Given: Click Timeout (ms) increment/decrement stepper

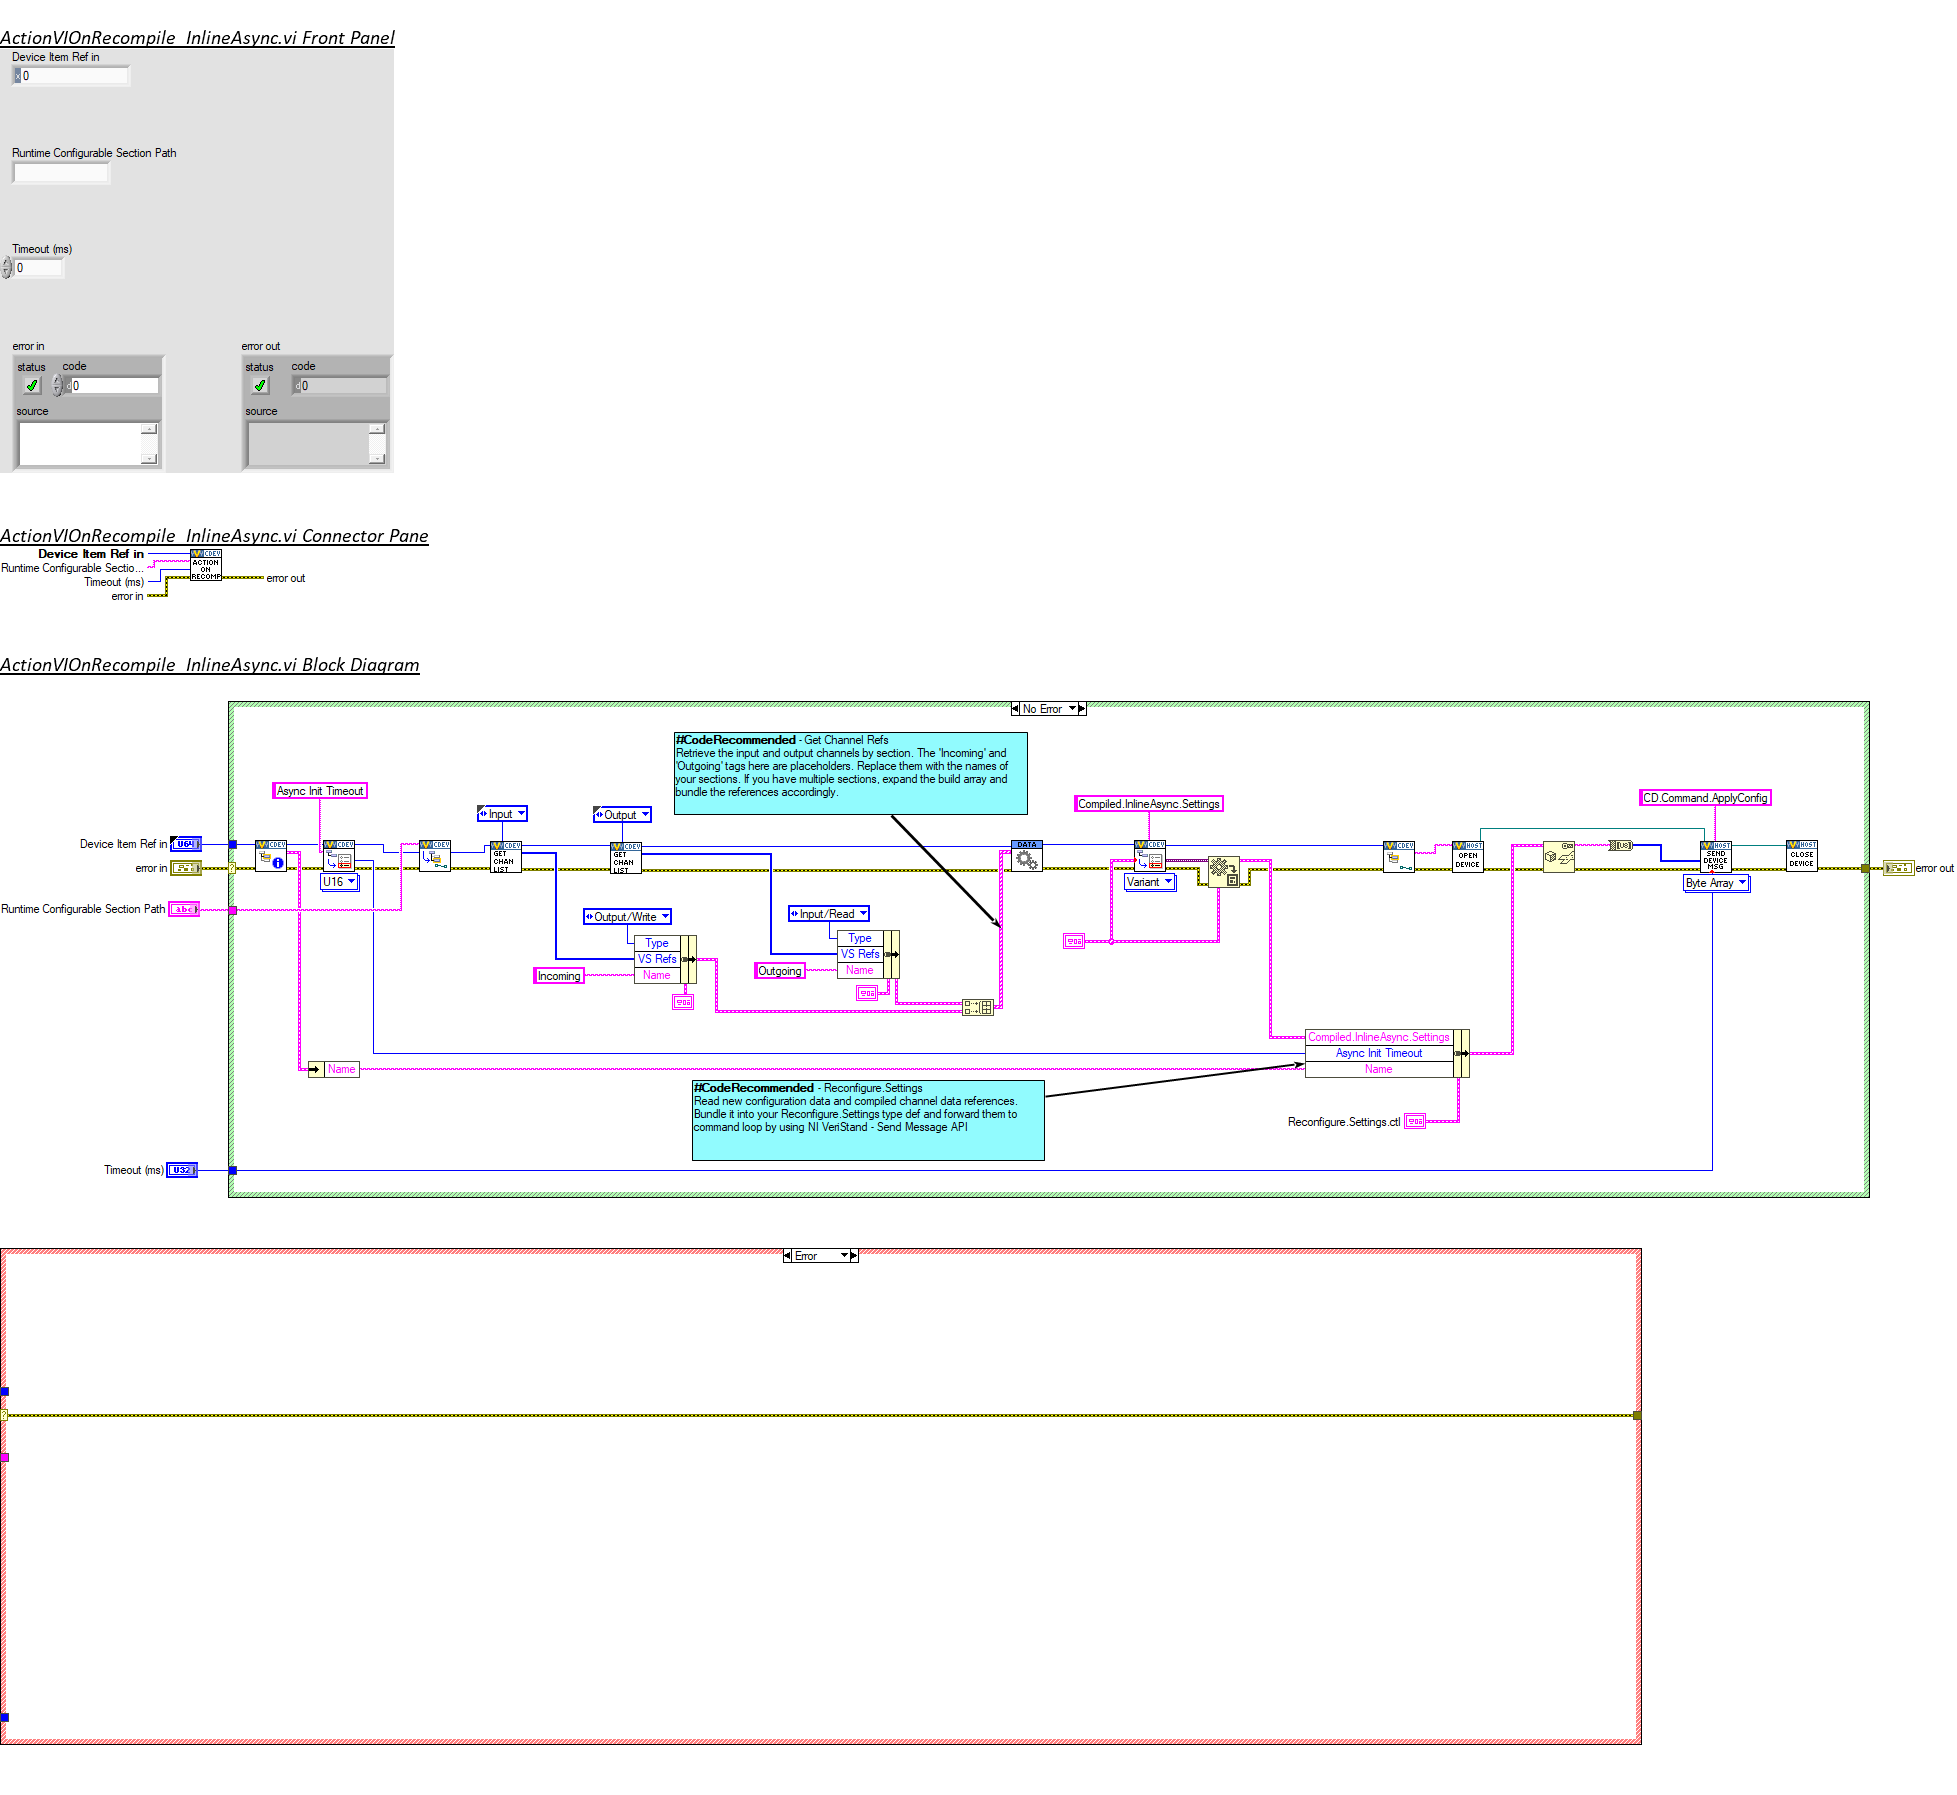Looking at the screenshot, I should 7,268.
